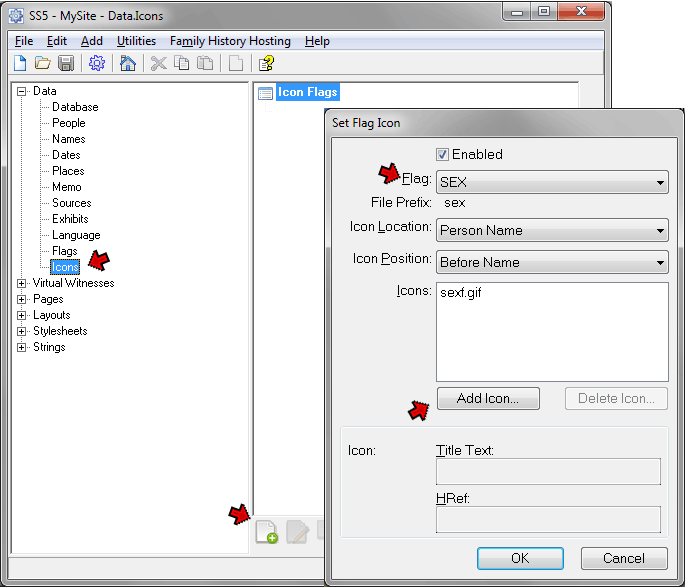Click the Copy toolbar icon

click(182, 63)
